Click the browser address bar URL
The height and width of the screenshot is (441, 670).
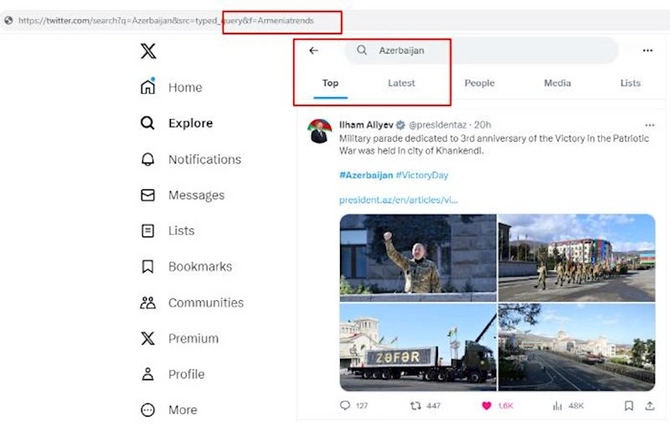pyautogui.click(x=166, y=21)
